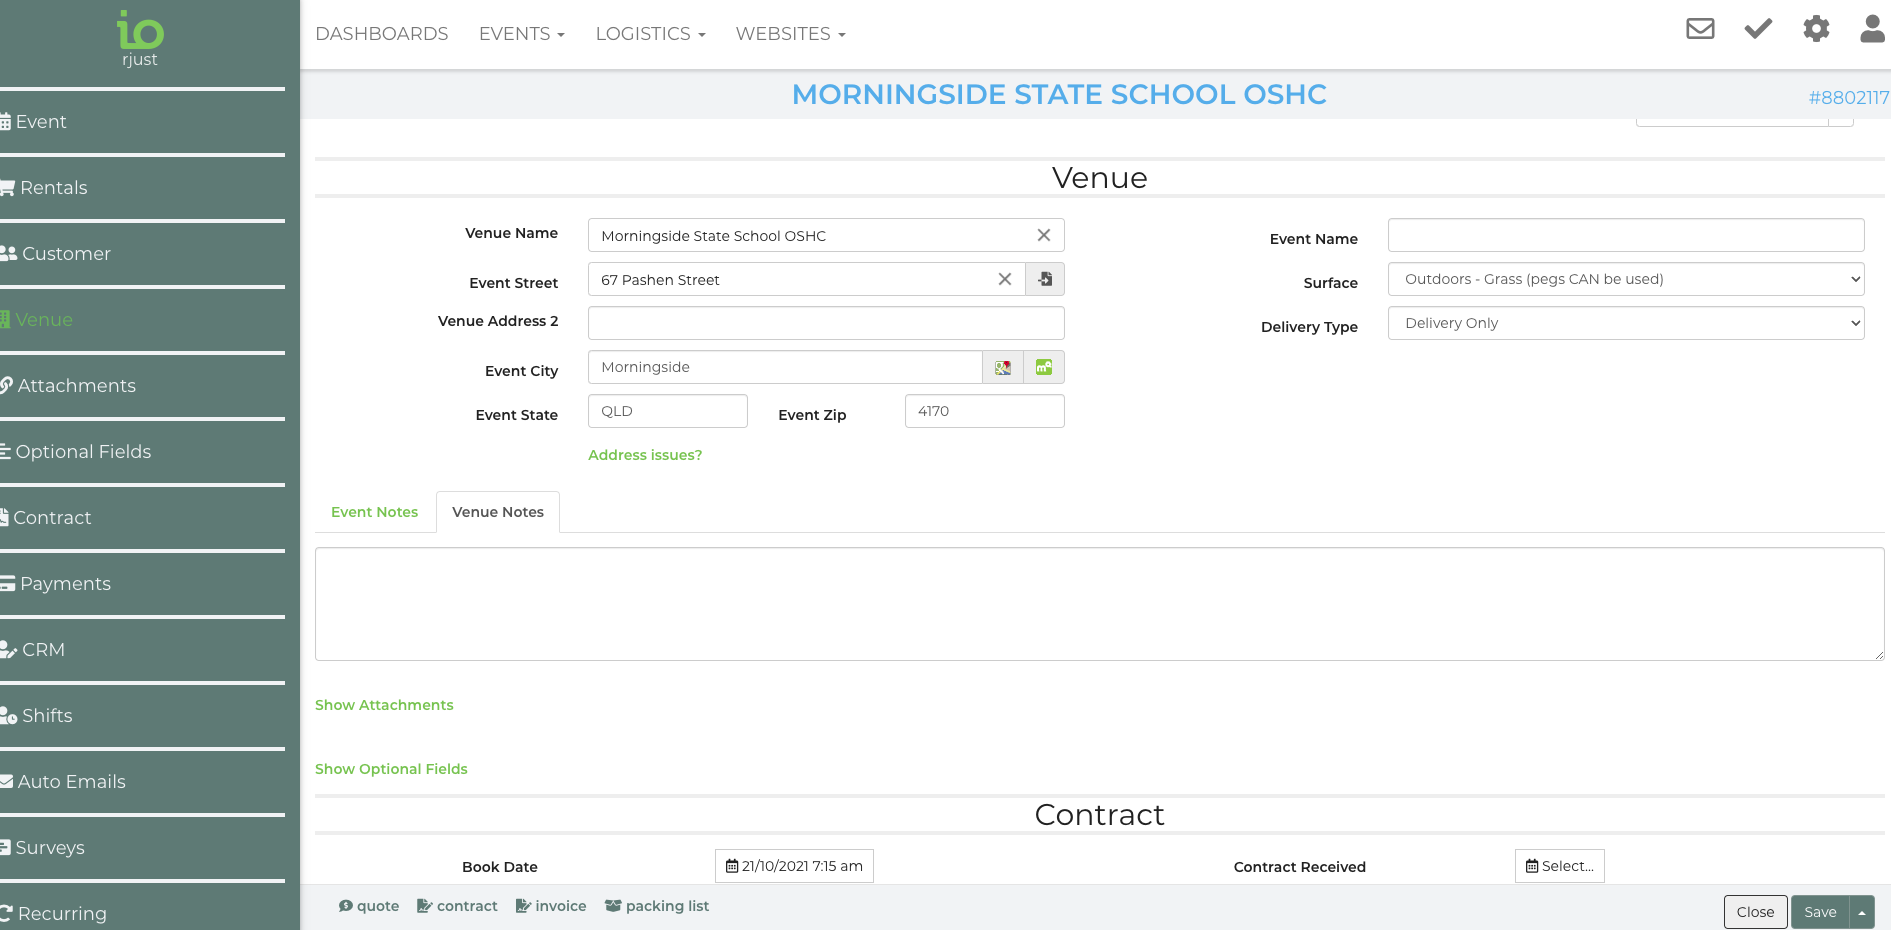Open the settings gear icon
The image size is (1891, 930).
click(x=1816, y=29)
